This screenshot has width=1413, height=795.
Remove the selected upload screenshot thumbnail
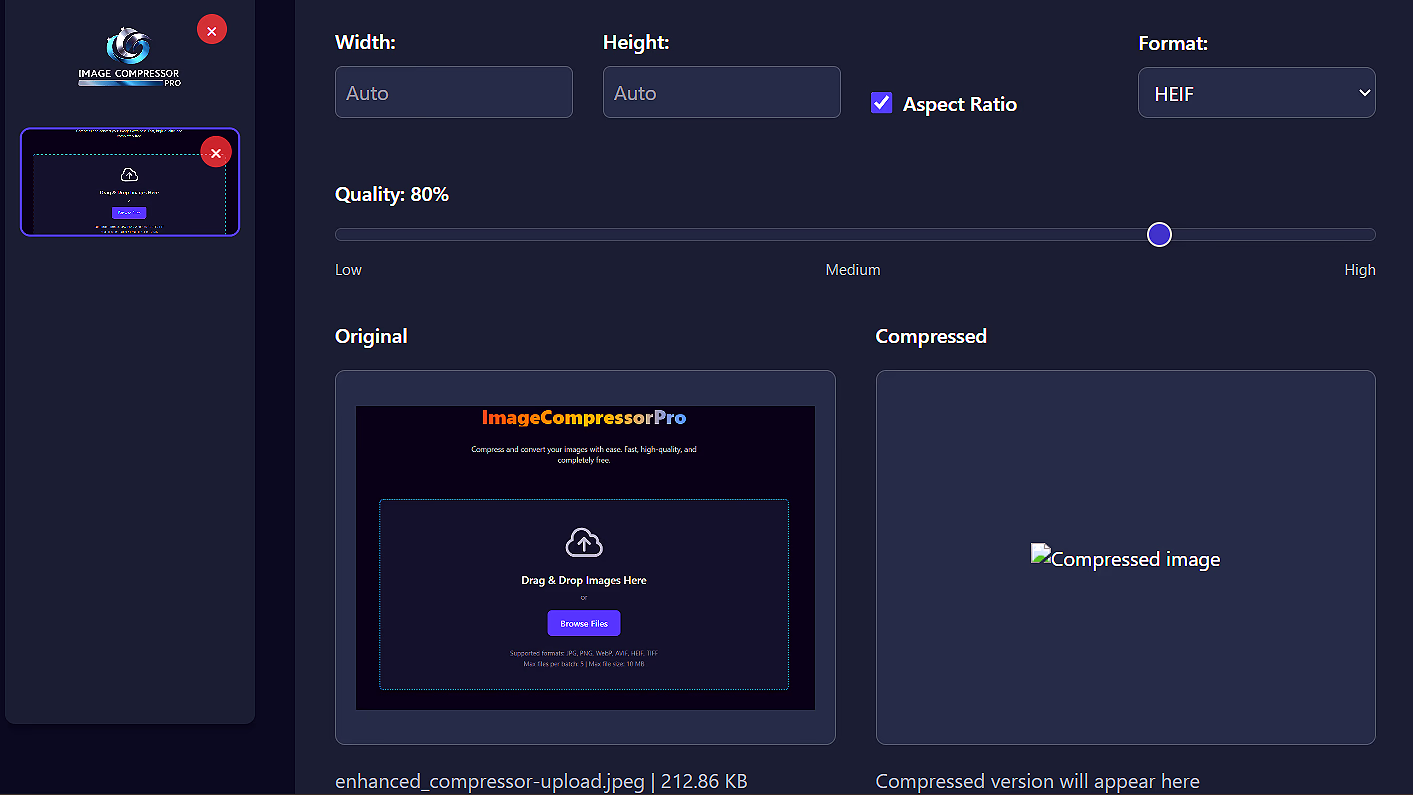[216, 152]
